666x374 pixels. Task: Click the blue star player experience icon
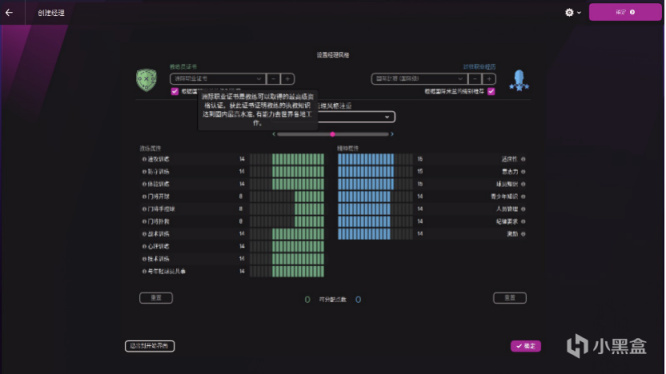[x=519, y=81]
